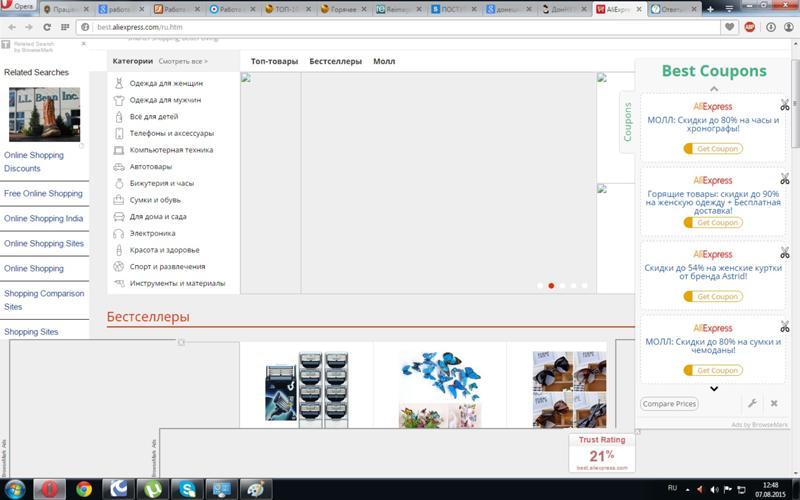Open Shopping Comparison Sites related search
Image resolution: width=800 pixels, height=500 pixels.
click(44, 300)
